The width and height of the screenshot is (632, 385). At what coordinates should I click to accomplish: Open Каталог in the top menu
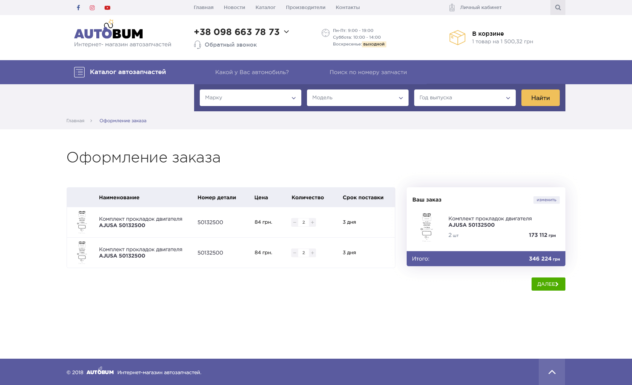click(265, 7)
